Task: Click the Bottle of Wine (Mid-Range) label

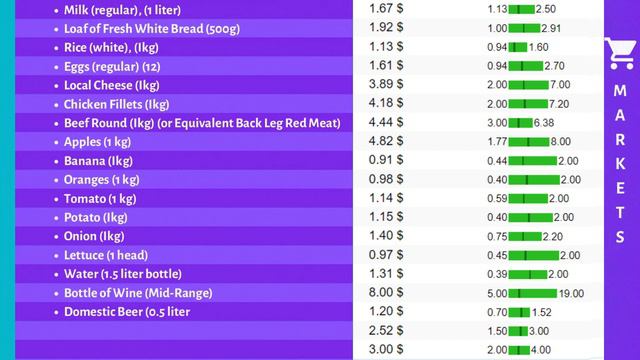Action: [138, 293]
